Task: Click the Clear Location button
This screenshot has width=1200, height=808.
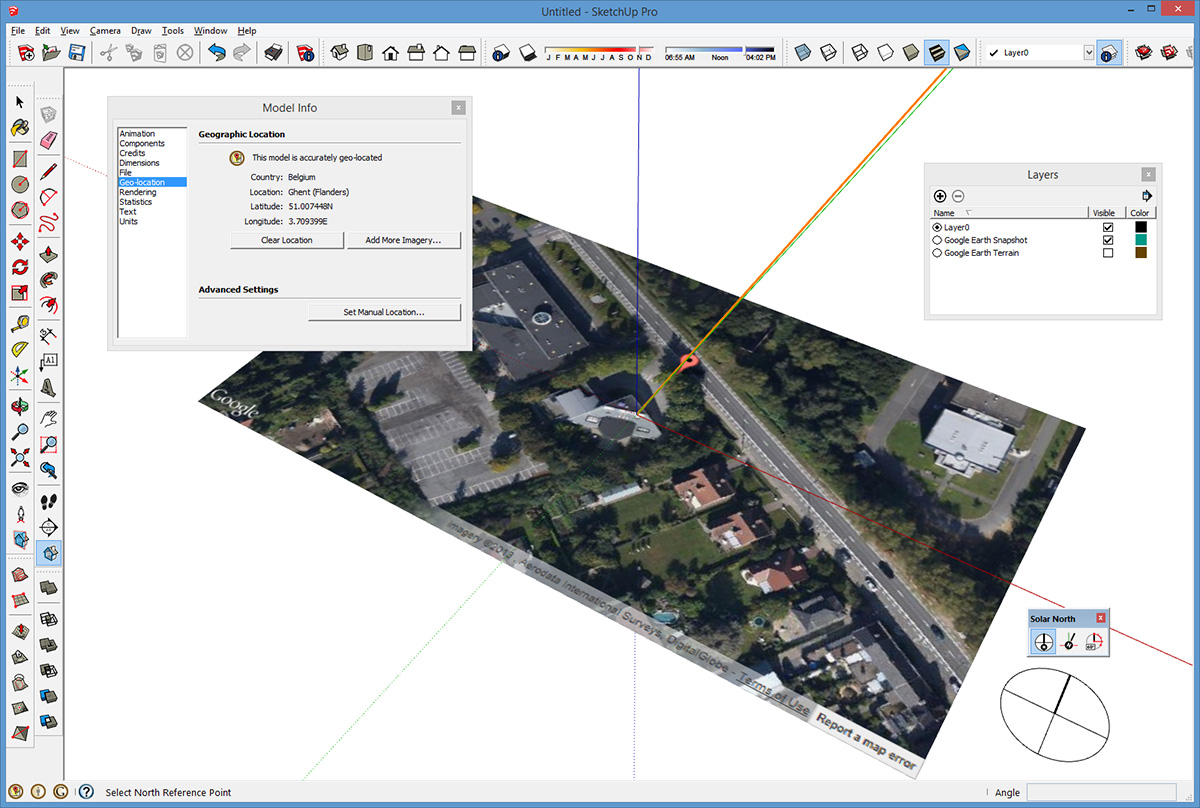Action: point(287,240)
